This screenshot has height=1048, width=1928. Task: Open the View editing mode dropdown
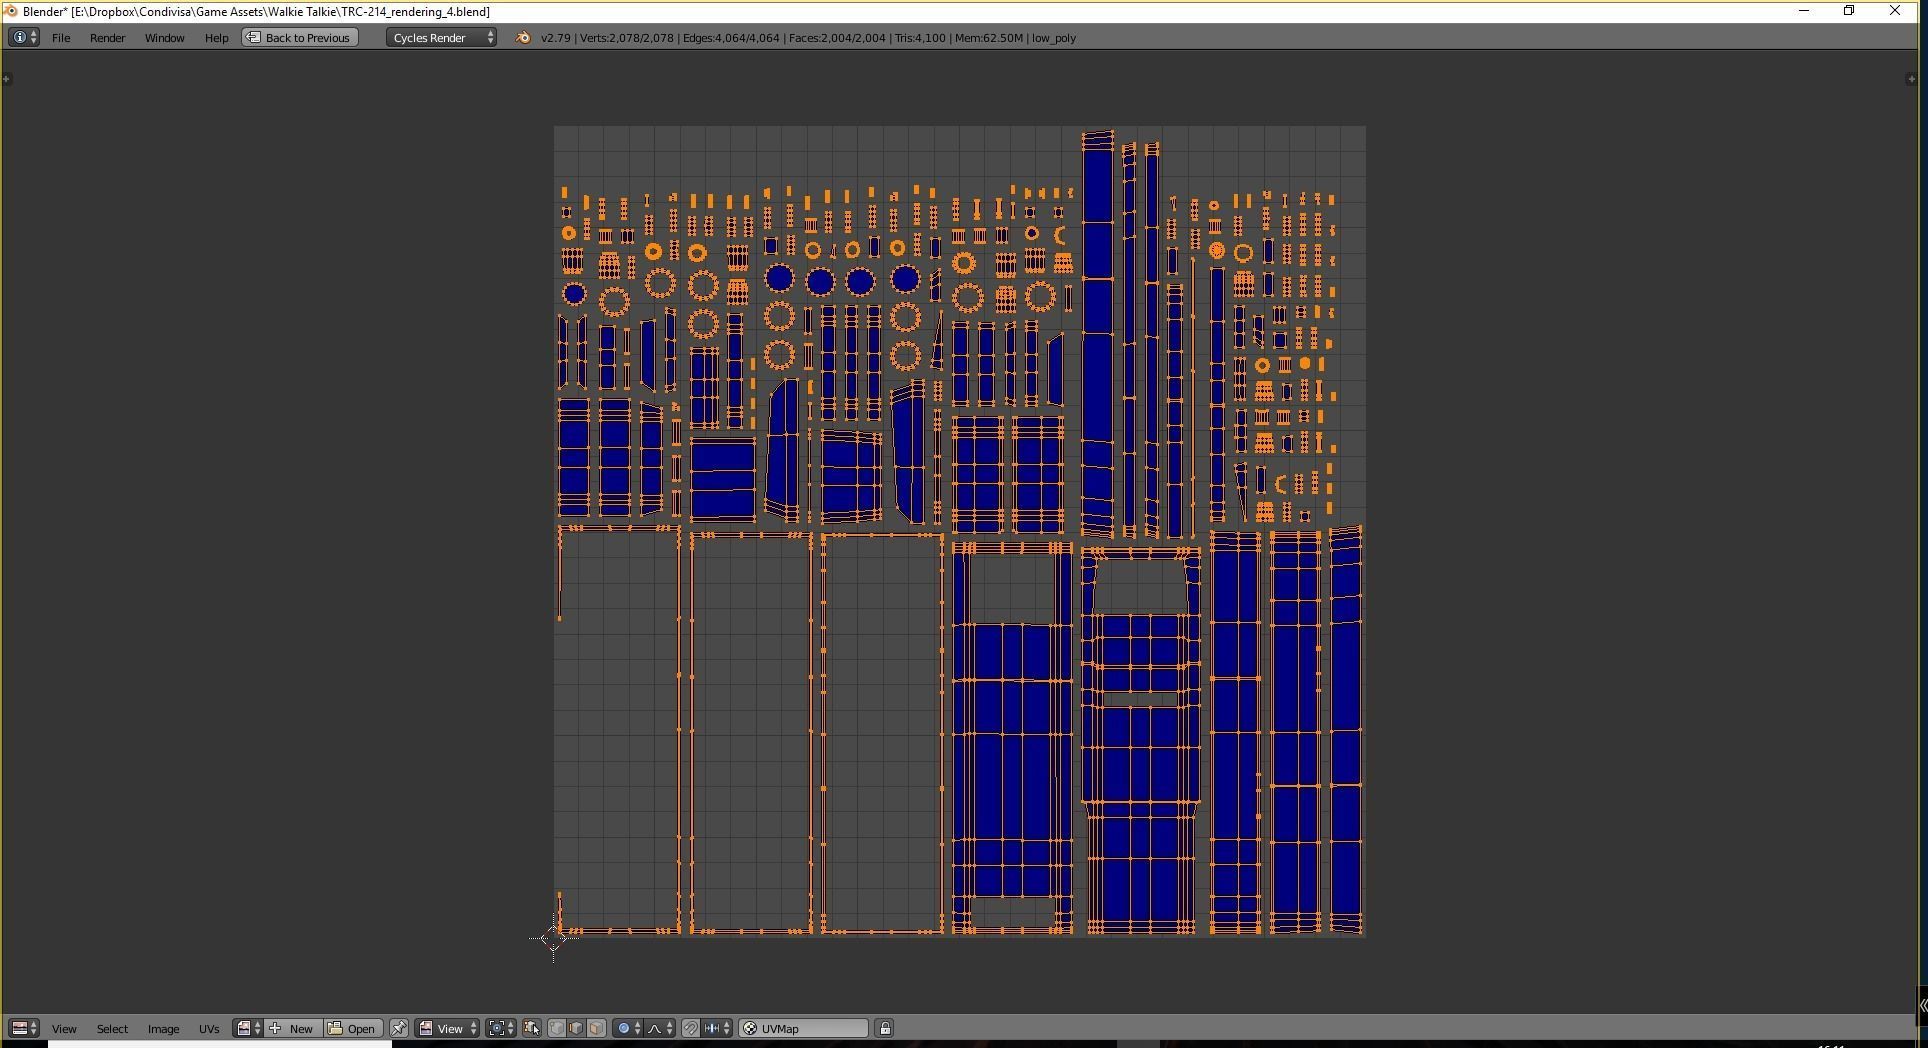coord(448,1028)
